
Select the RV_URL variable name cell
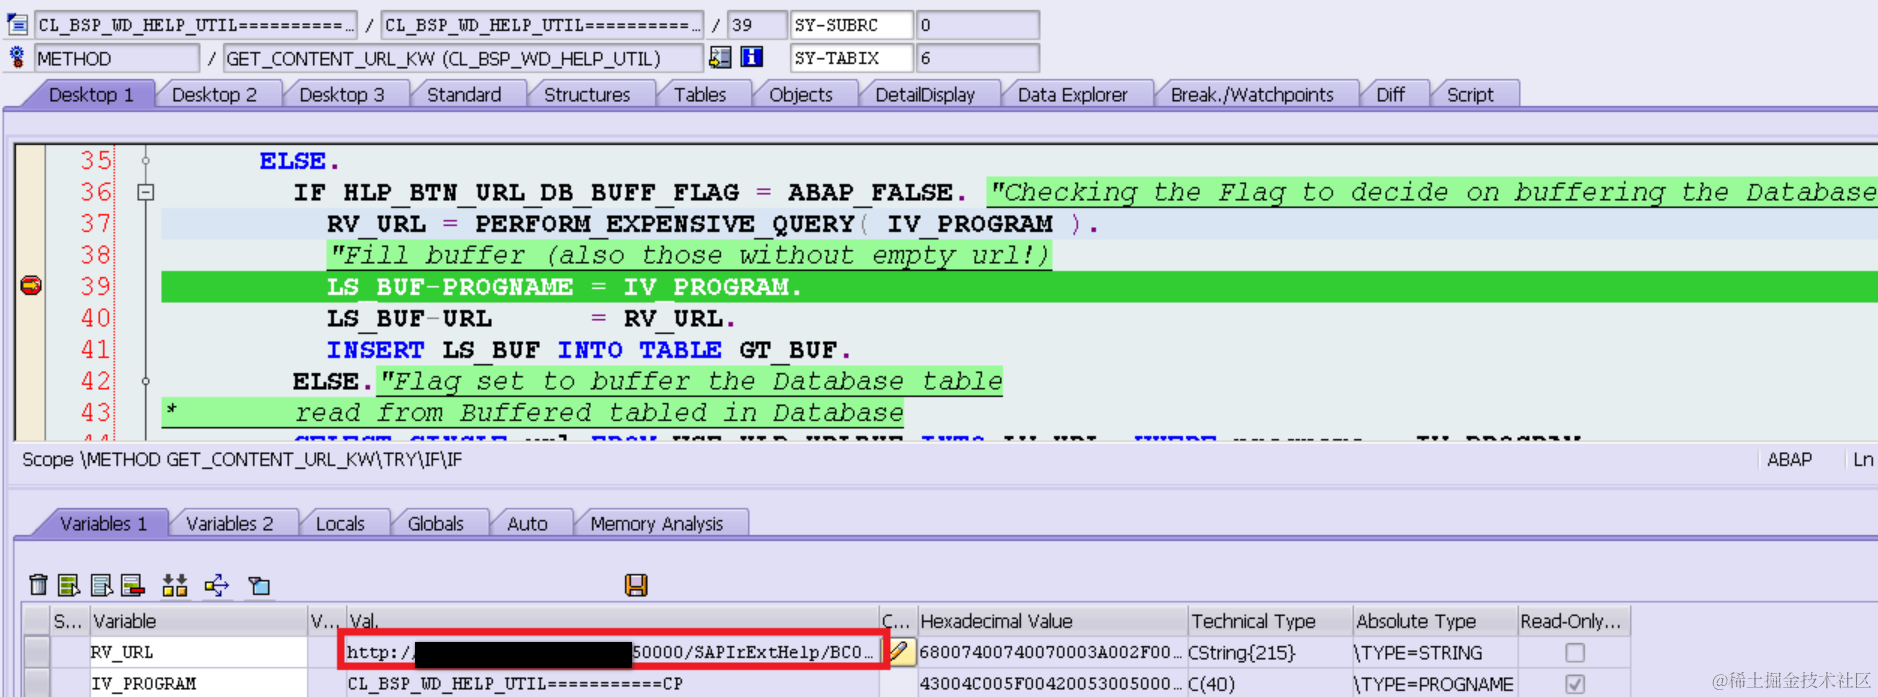click(x=198, y=652)
